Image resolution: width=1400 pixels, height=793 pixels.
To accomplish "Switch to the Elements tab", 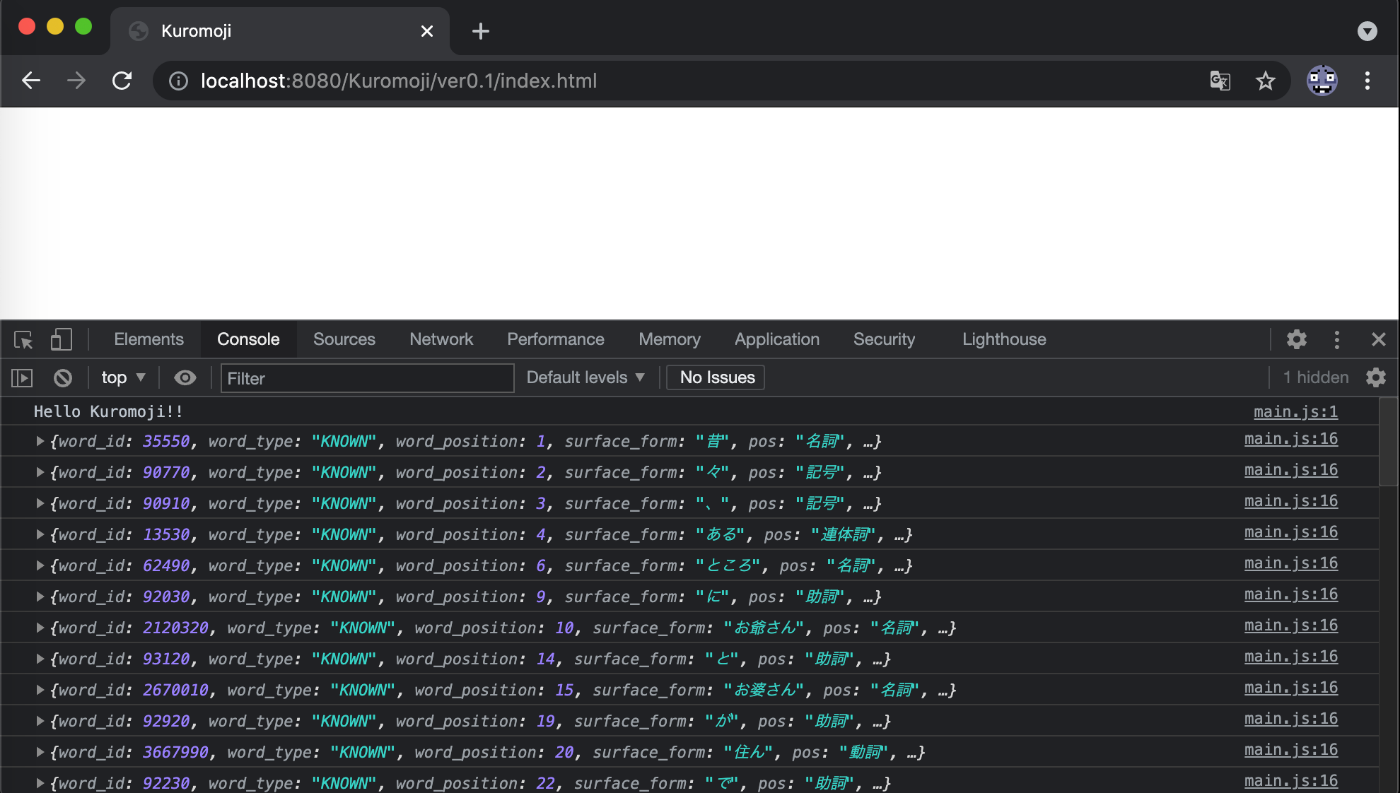I will (149, 339).
